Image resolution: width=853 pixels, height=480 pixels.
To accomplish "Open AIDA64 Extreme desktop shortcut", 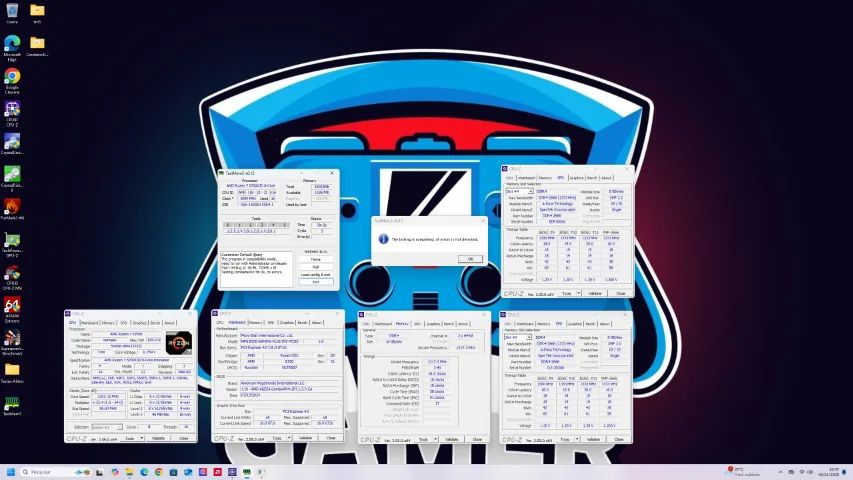I will [12, 309].
